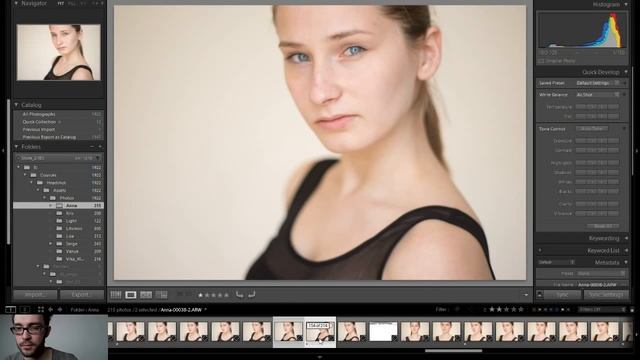The height and width of the screenshot is (360, 640).
Task: Switch to Grid view in the toolbar
Action: [x=116, y=294]
